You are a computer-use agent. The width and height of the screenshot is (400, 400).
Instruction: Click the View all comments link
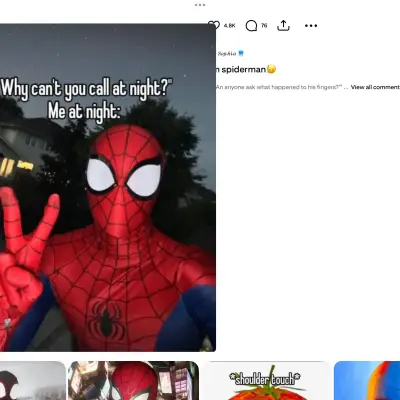point(375,87)
